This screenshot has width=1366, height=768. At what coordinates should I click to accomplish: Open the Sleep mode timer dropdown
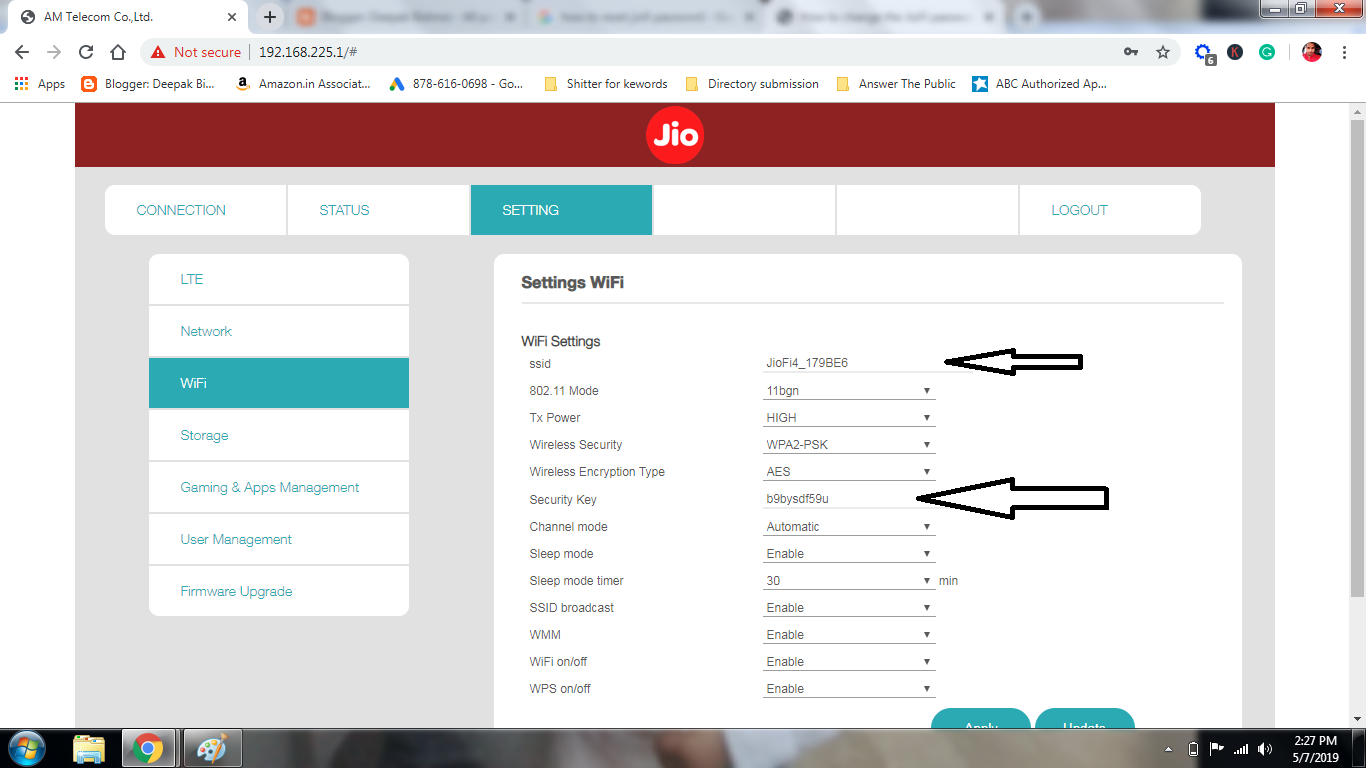[849, 580]
